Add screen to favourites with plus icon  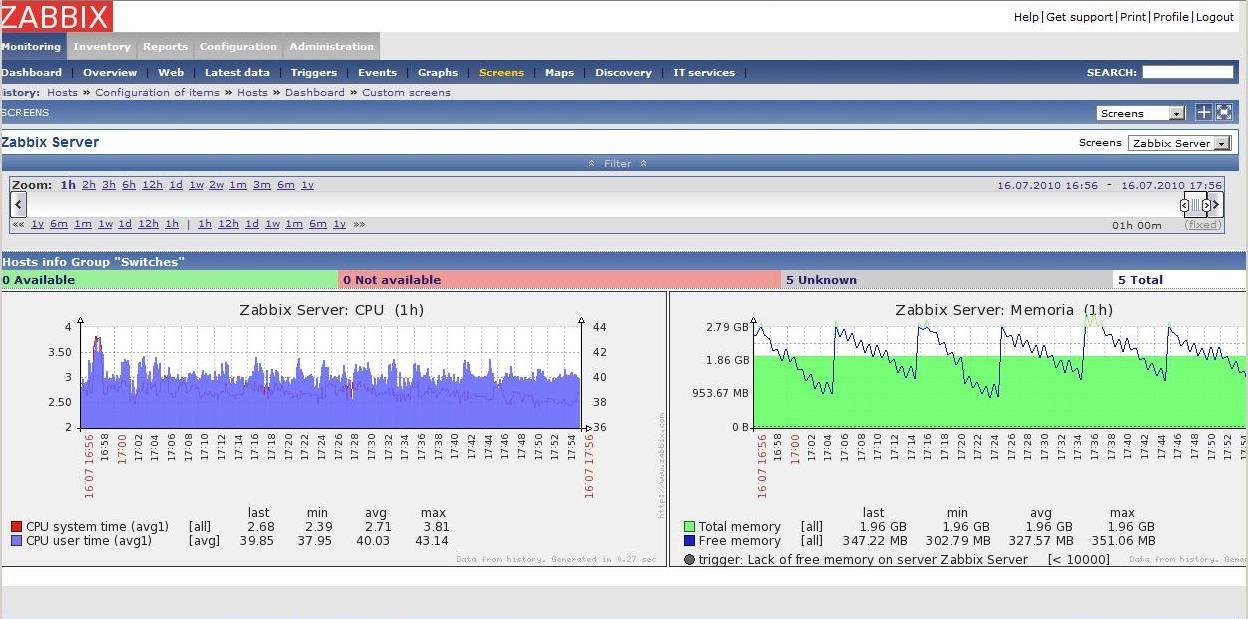click(1204, 112)
